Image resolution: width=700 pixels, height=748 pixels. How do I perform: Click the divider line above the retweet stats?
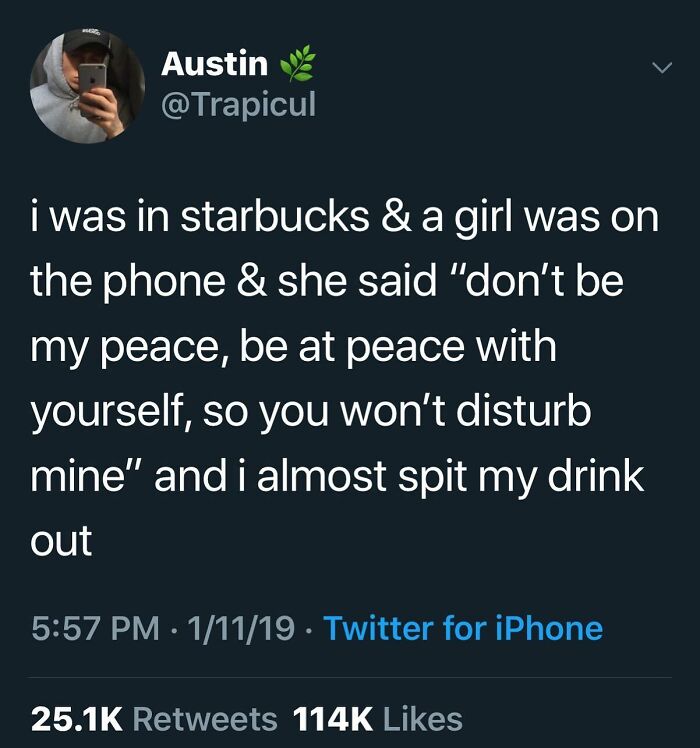(x=351, y=677)
